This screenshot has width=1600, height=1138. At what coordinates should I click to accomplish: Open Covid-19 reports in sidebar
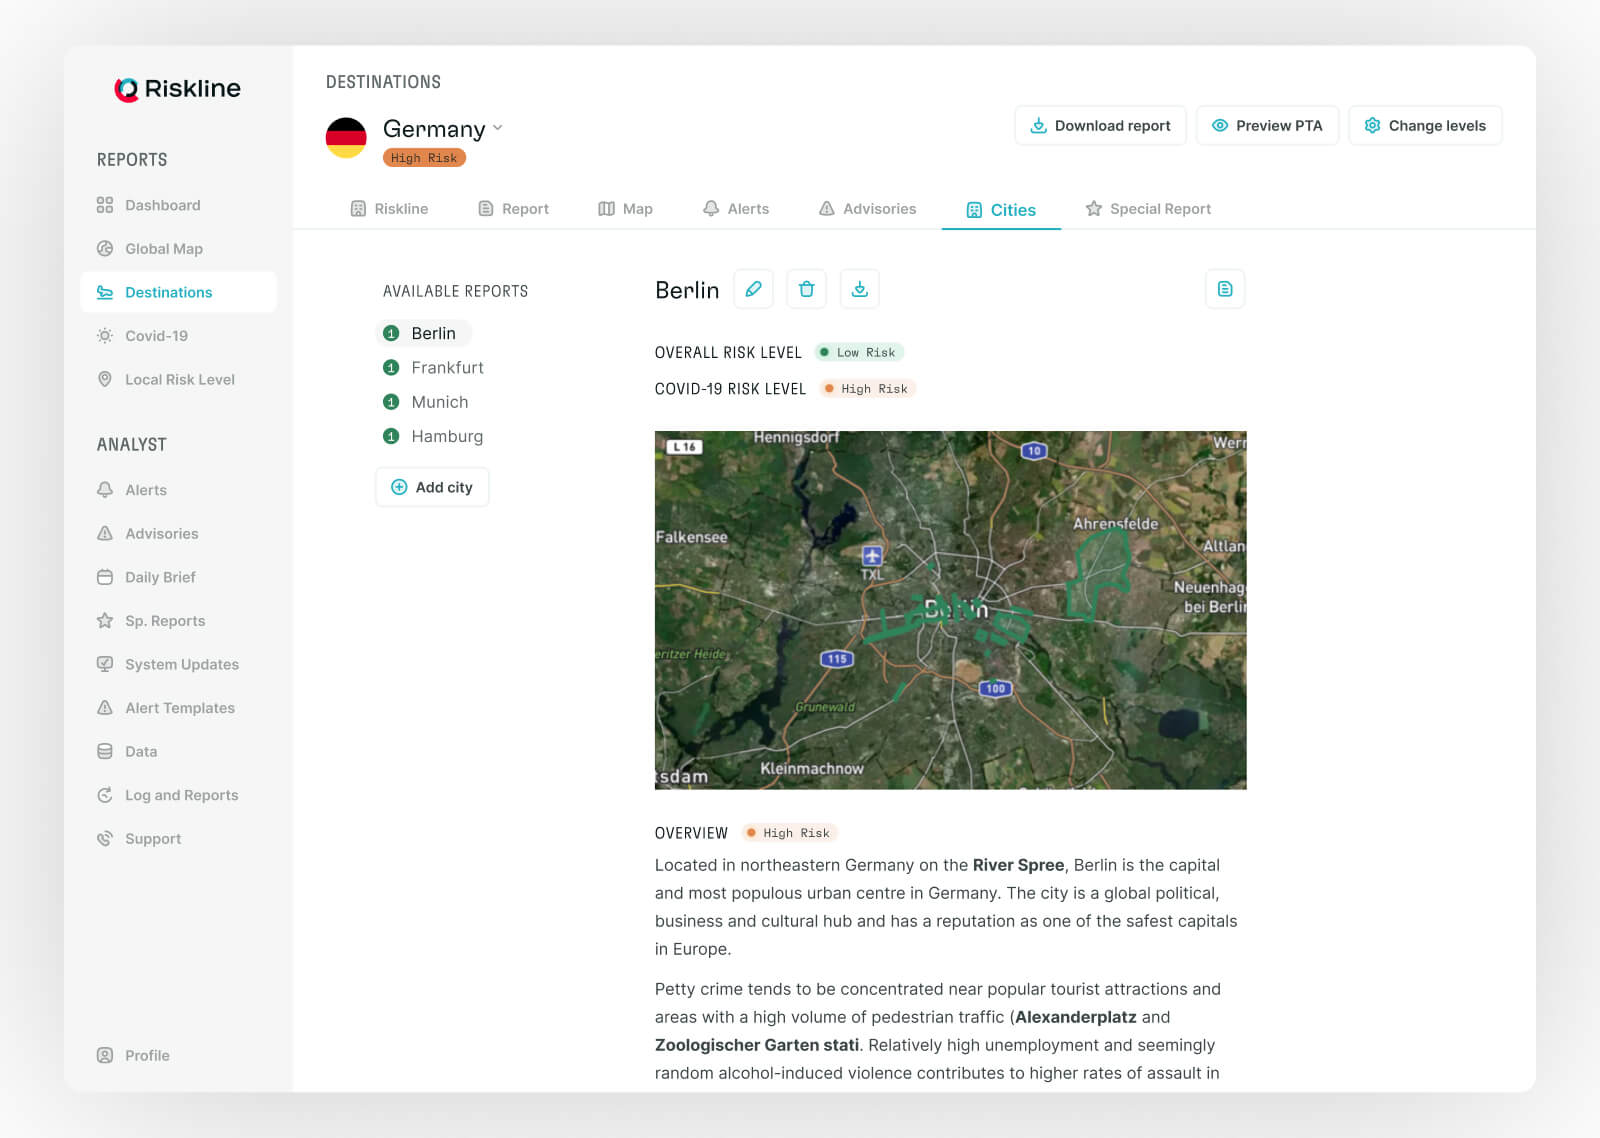click(x=156, y=336)
